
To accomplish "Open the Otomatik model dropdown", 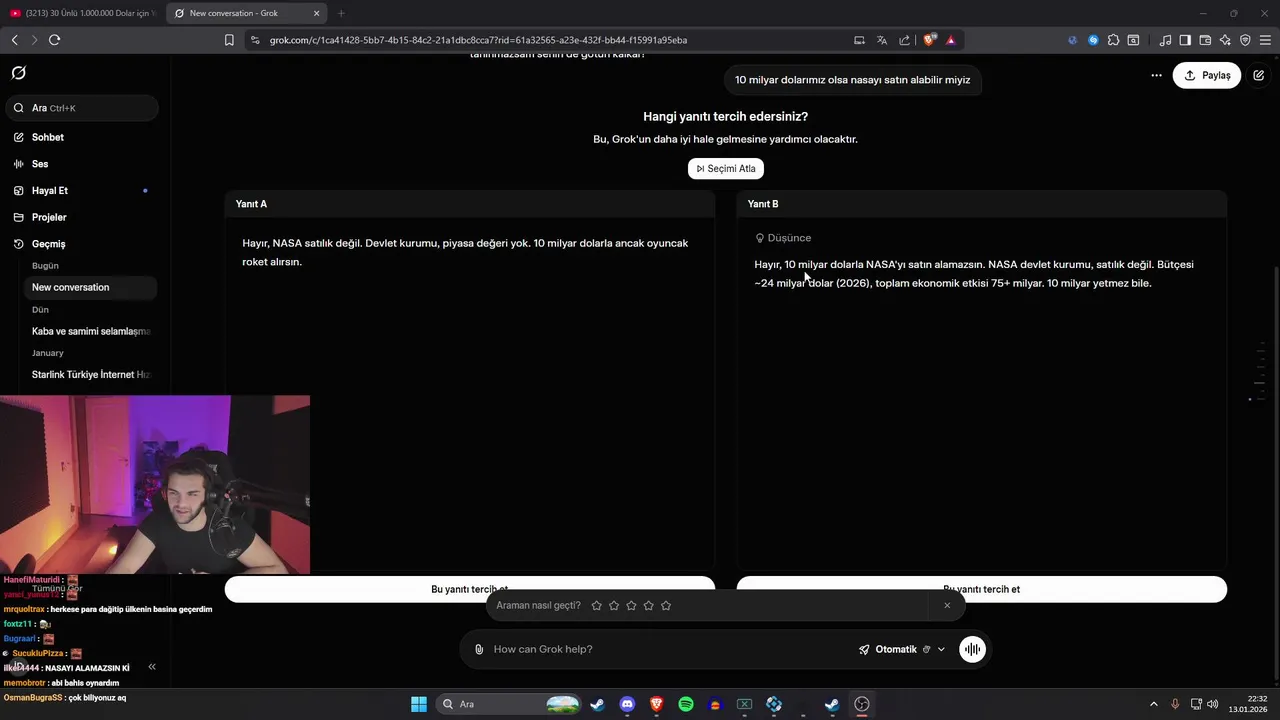I will (901, 649).
